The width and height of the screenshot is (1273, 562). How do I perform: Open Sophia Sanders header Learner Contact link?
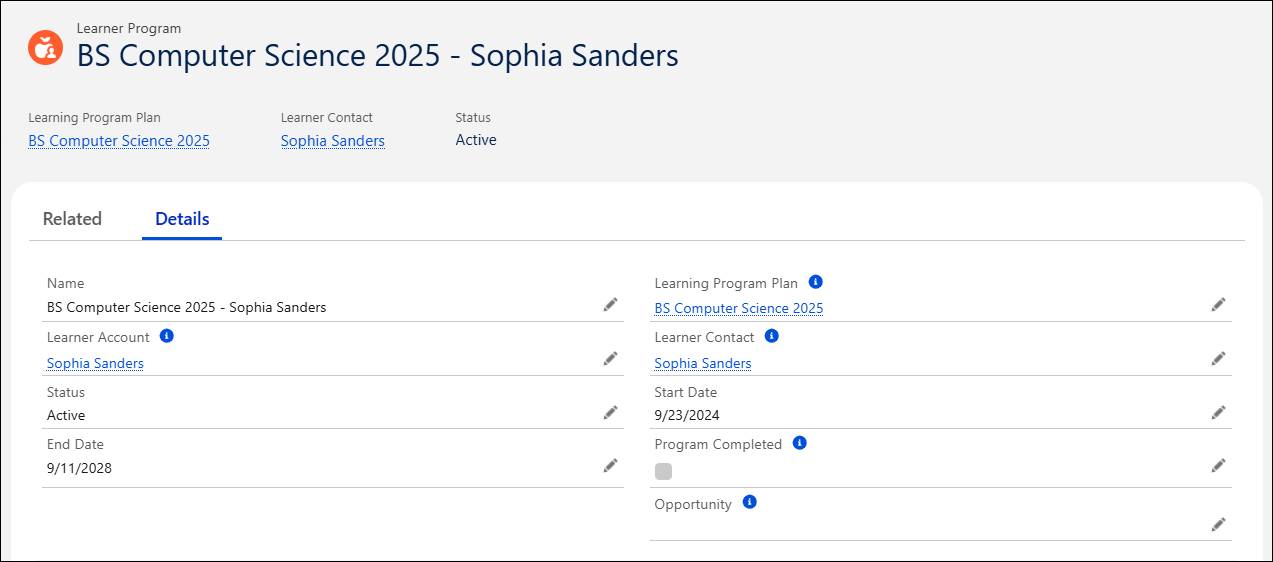click(333, 141)
